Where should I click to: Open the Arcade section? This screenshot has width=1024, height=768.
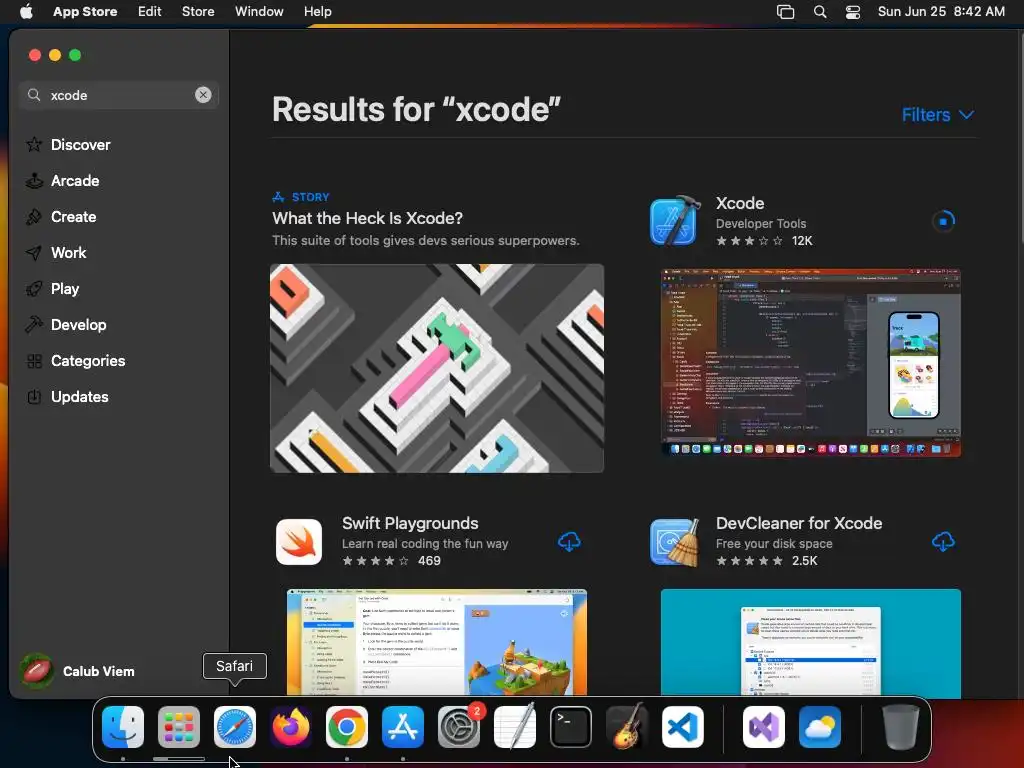pyautogui.click(x=63, y=181)
